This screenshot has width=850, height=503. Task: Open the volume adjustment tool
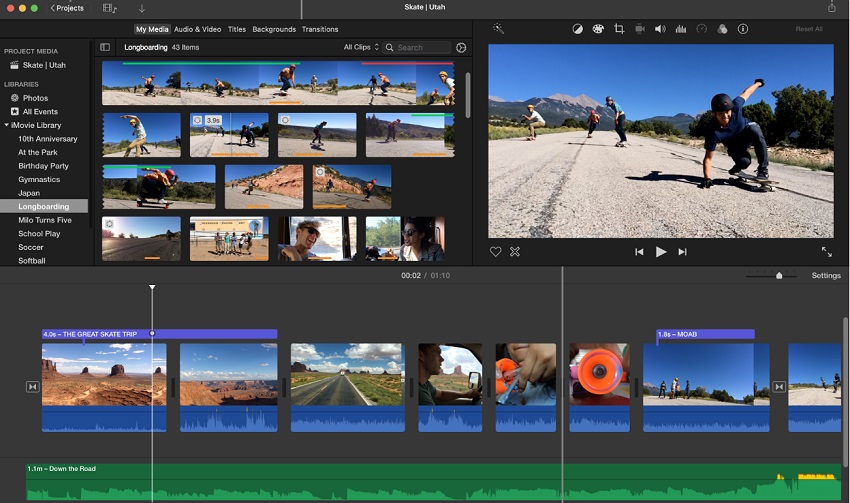coord(660,29)
